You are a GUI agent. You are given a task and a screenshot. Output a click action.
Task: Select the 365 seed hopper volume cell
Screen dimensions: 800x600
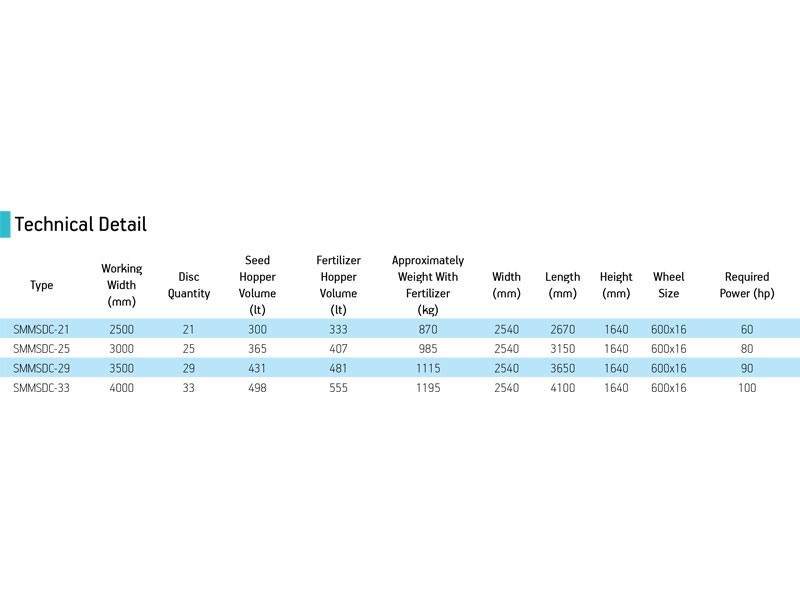257,349
